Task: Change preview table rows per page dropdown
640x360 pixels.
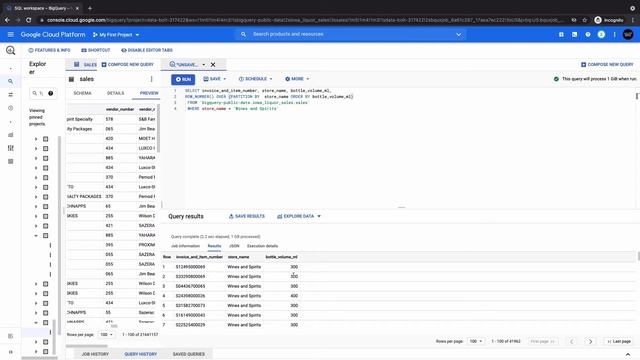Action: [x=106, y=335]
